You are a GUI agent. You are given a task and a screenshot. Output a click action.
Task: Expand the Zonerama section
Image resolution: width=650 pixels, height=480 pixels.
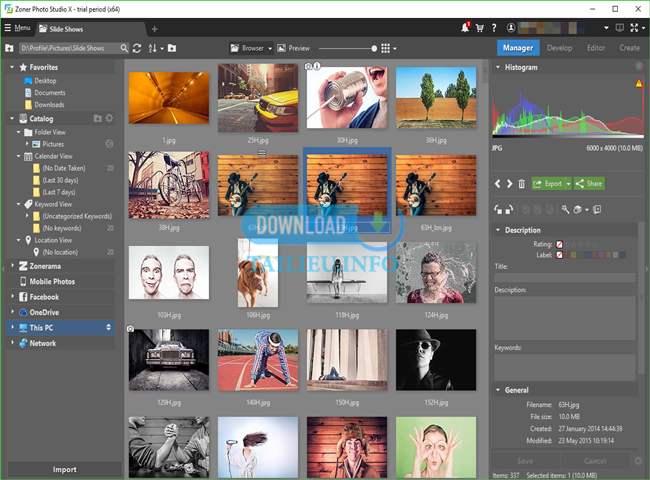tap(12, 266)
